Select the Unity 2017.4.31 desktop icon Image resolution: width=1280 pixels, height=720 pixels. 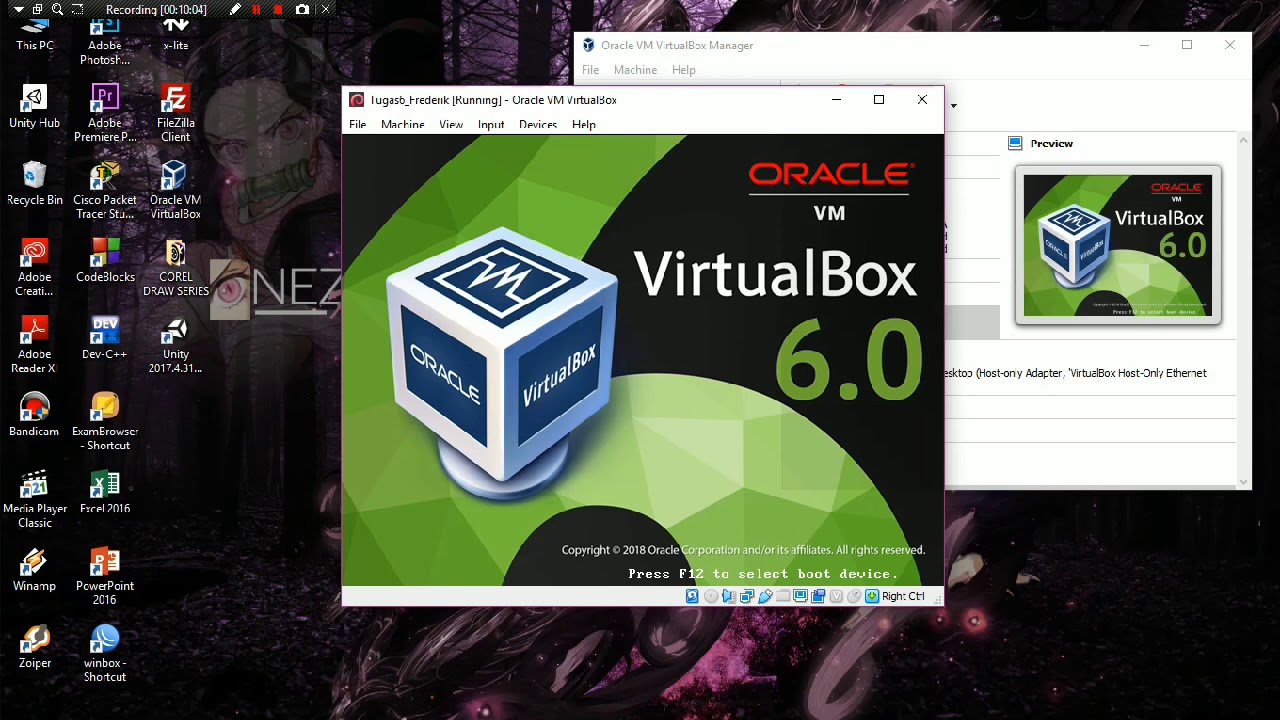coord(175,345)
